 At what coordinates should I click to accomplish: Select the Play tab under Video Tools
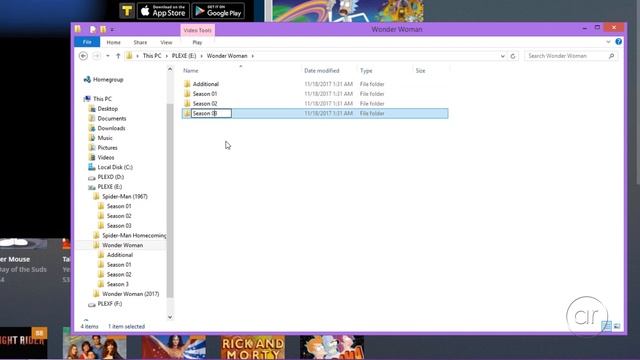point(197,42)
